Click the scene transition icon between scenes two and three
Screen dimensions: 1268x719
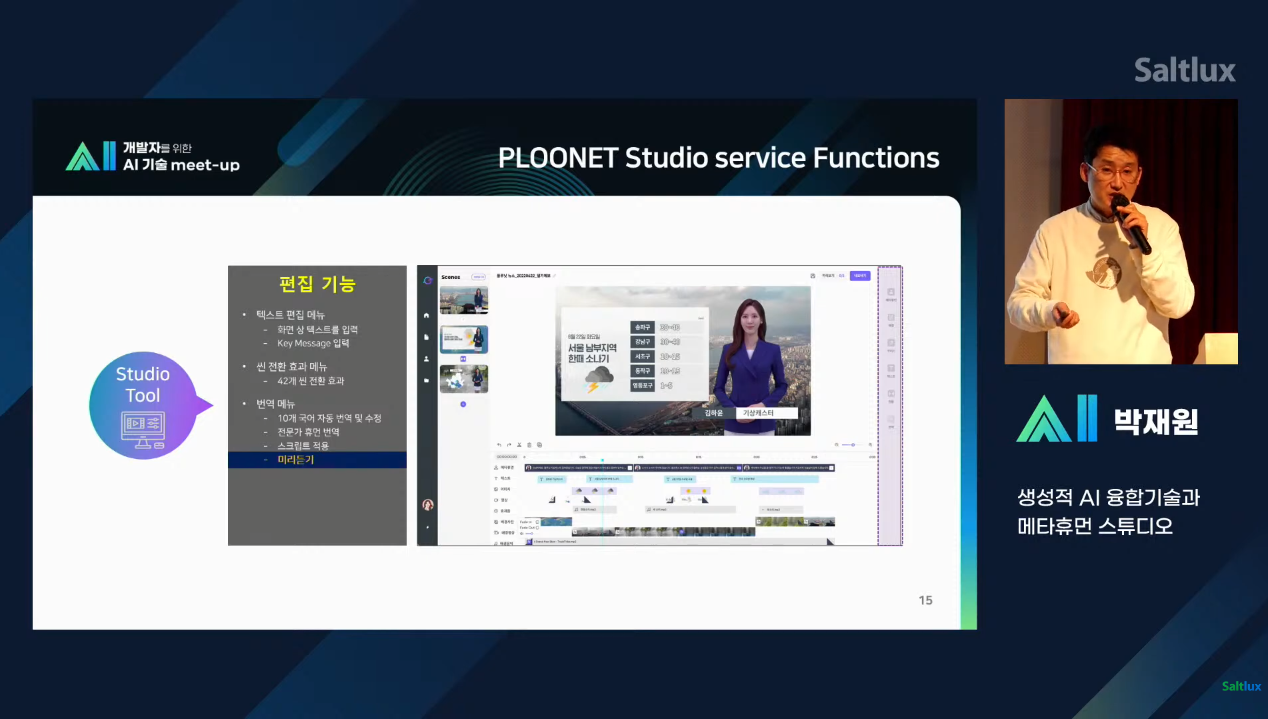click(x=463, y=359)
